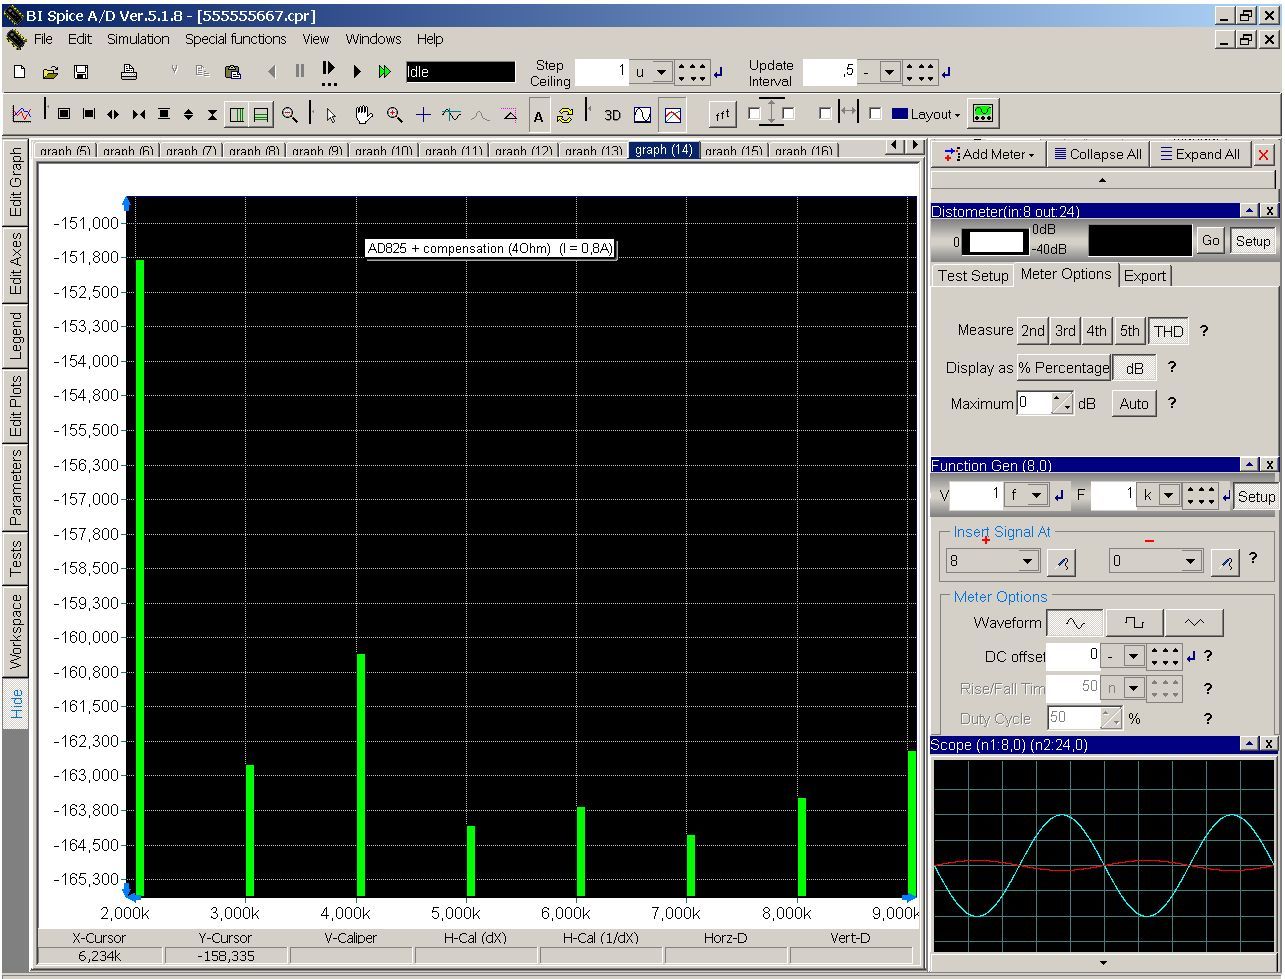Click the Save floppy disk icon
The height and width of the screenshot is (979, 1285).
[x=81, y=72]
